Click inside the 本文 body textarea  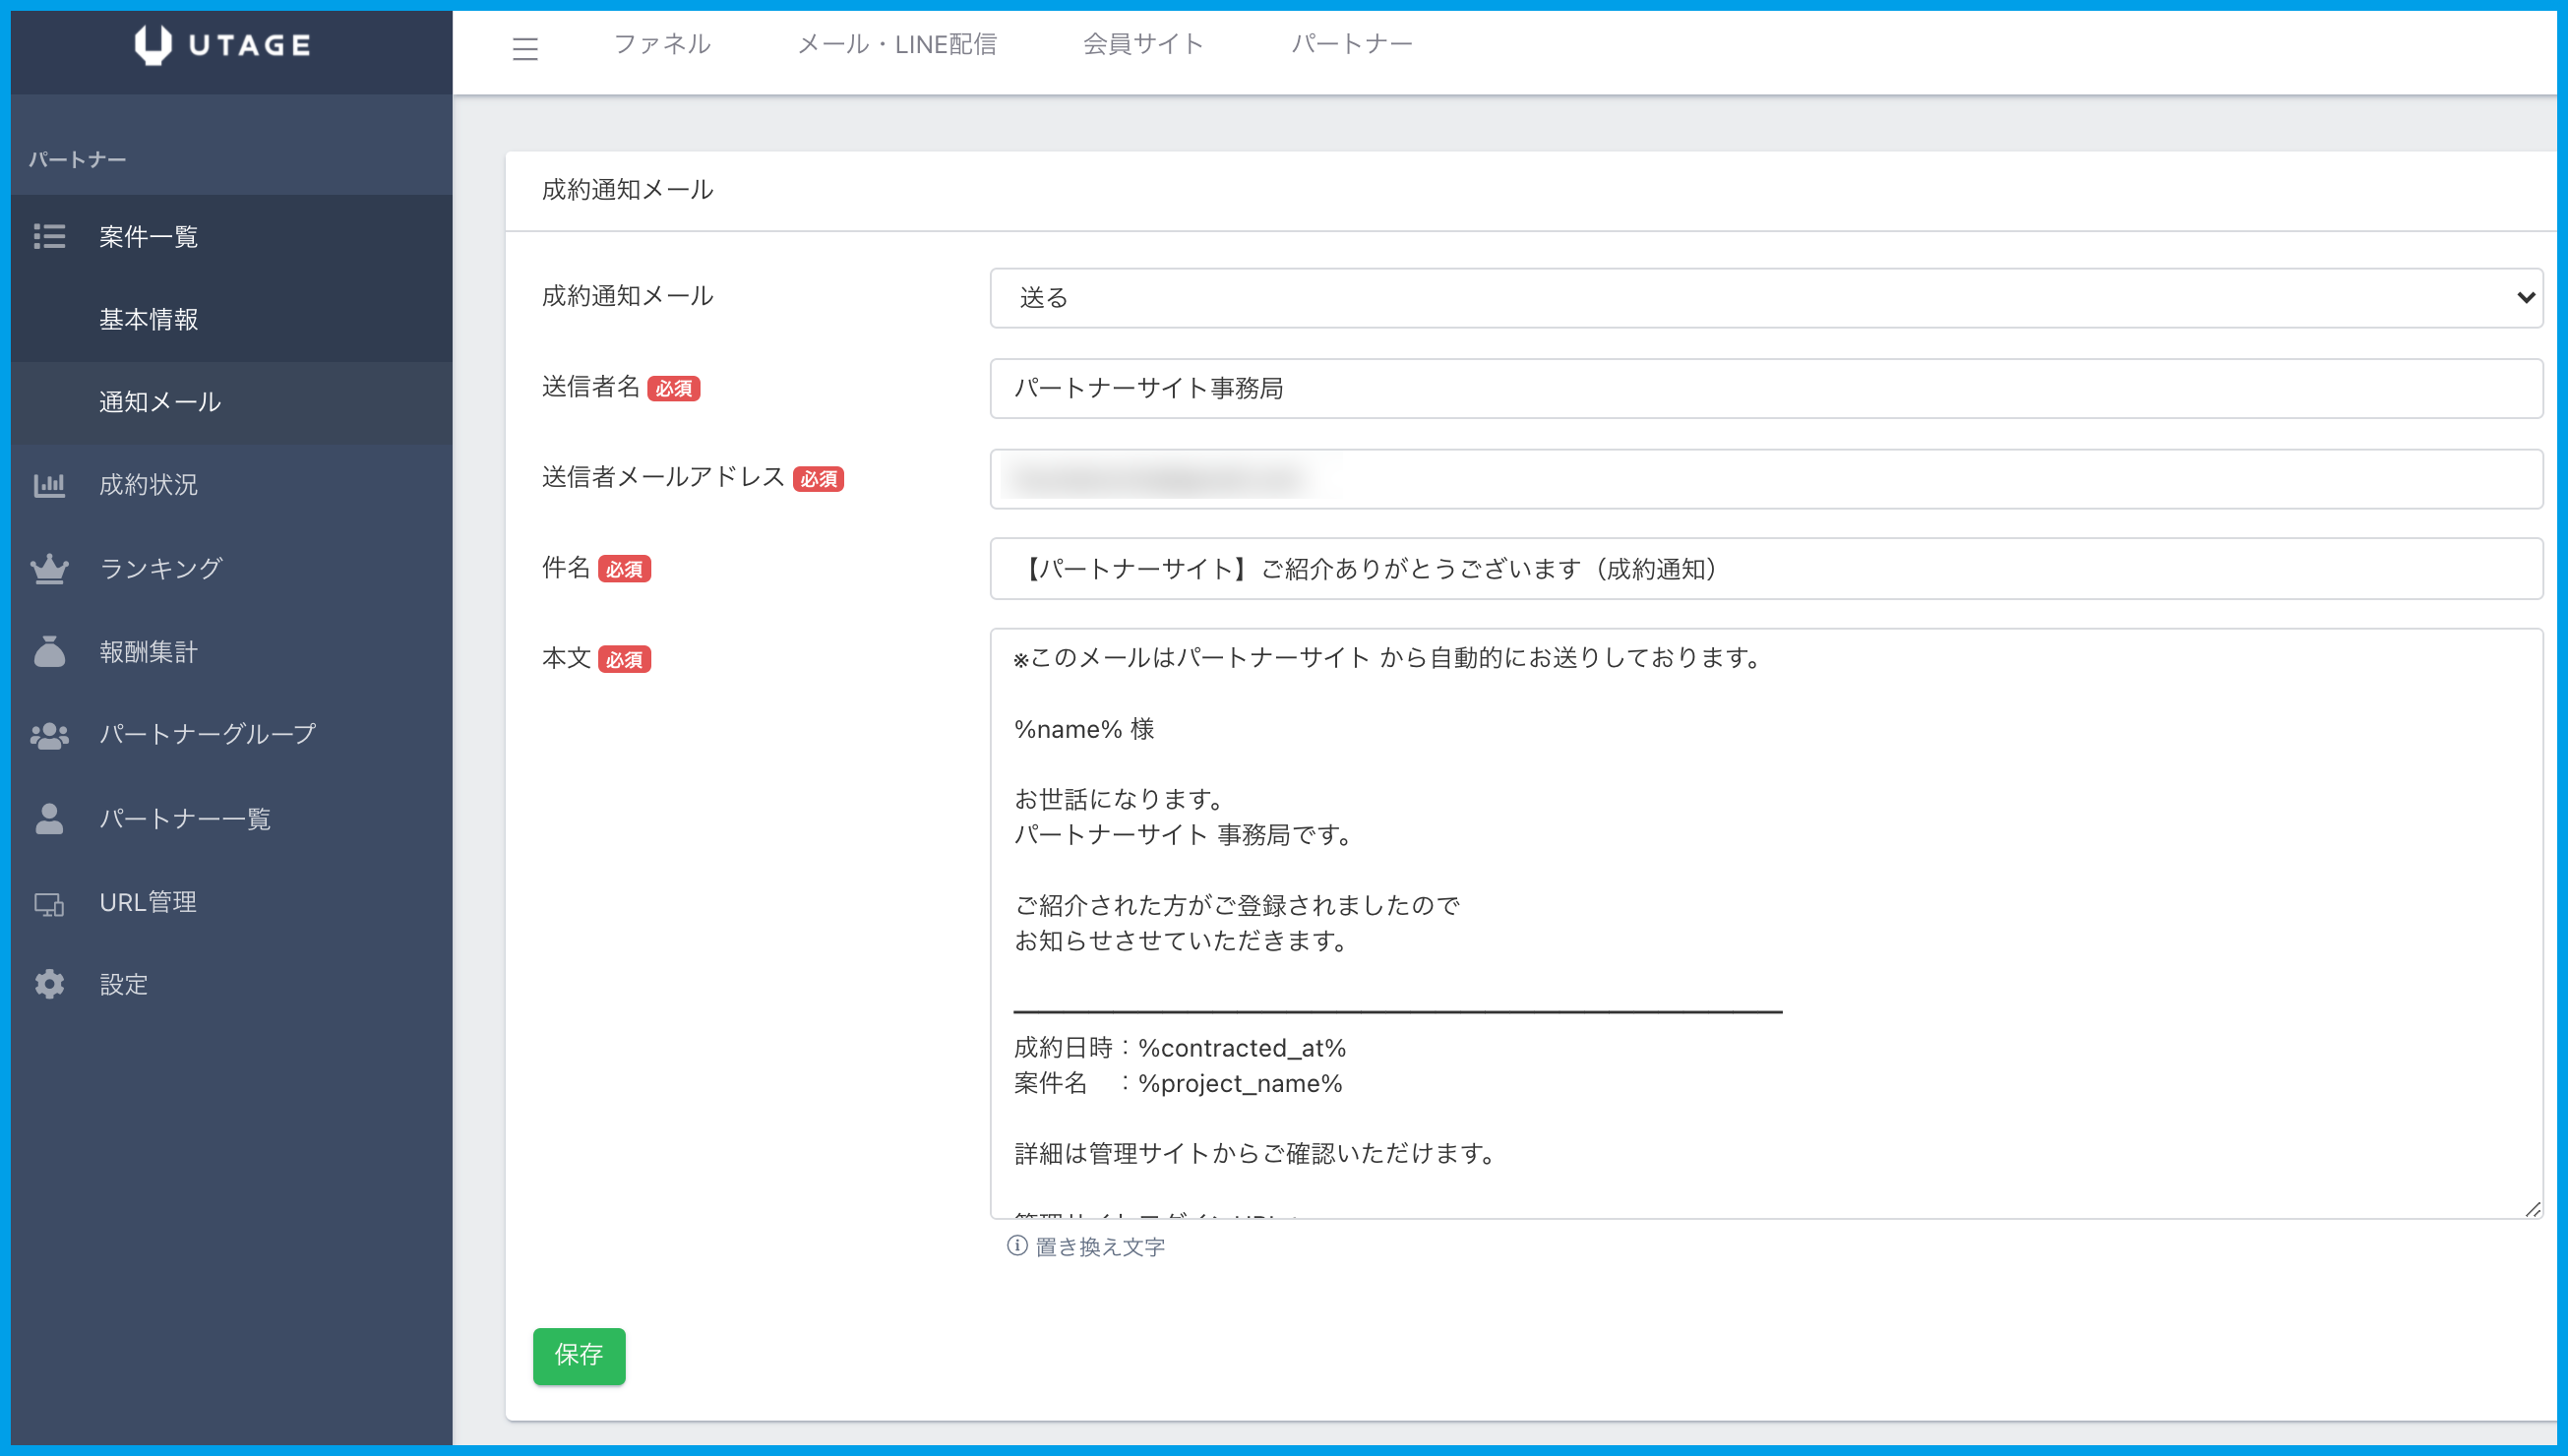(x=1765, y=920)
